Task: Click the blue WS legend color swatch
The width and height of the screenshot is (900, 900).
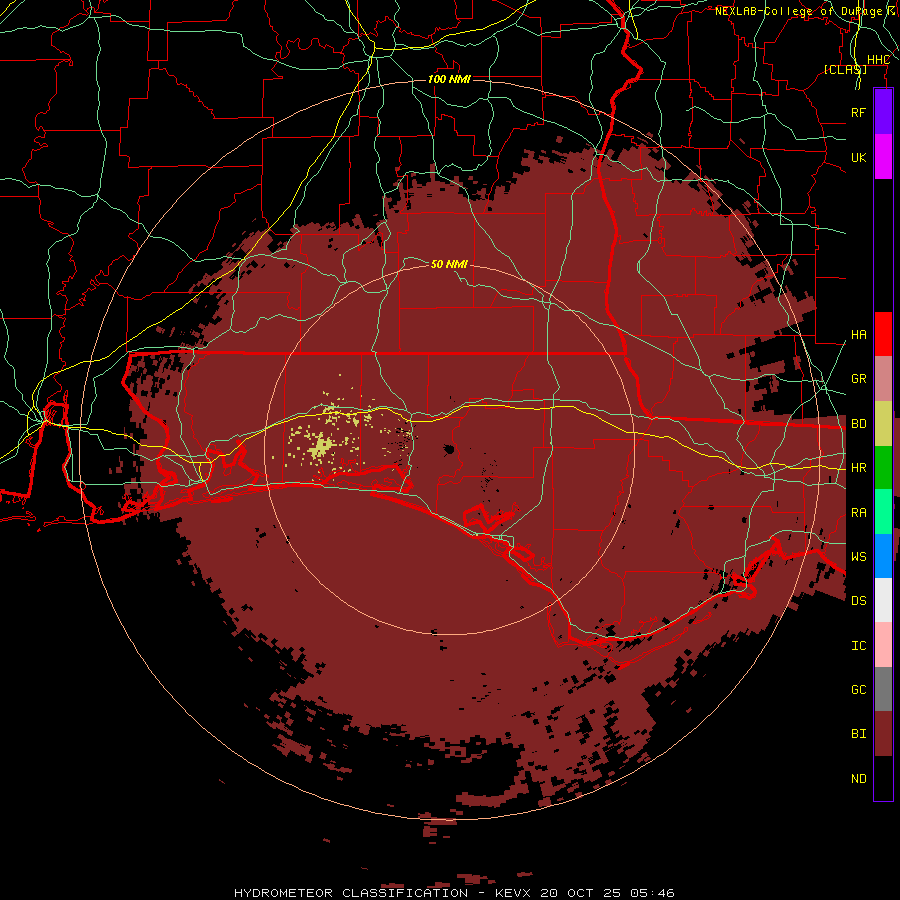Action: (x=883, y=556)
